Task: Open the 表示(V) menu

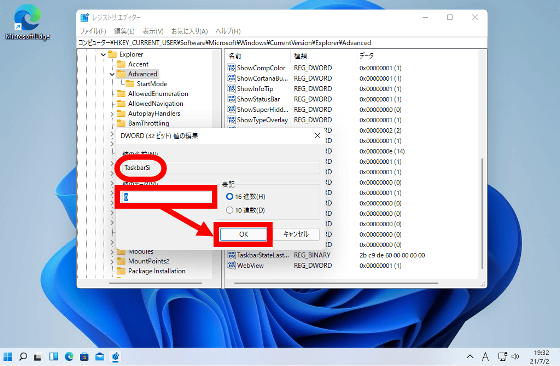Action: [153, 31]
